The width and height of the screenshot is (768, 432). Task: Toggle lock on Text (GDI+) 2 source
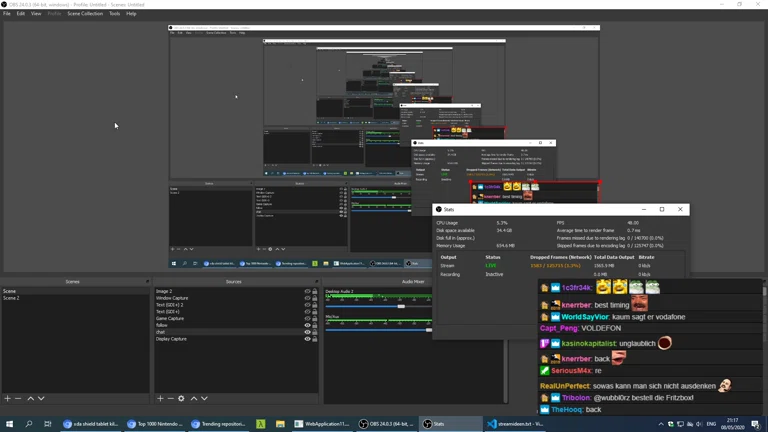[315, 305]
